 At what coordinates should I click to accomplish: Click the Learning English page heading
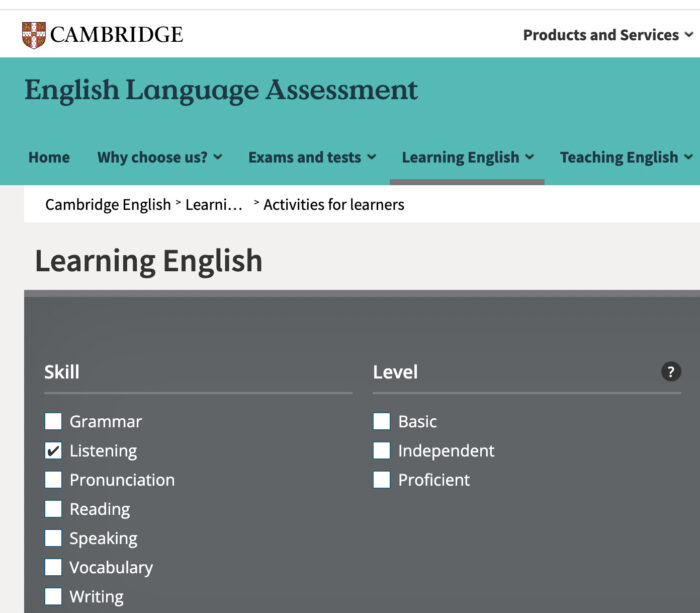(149, 261)
